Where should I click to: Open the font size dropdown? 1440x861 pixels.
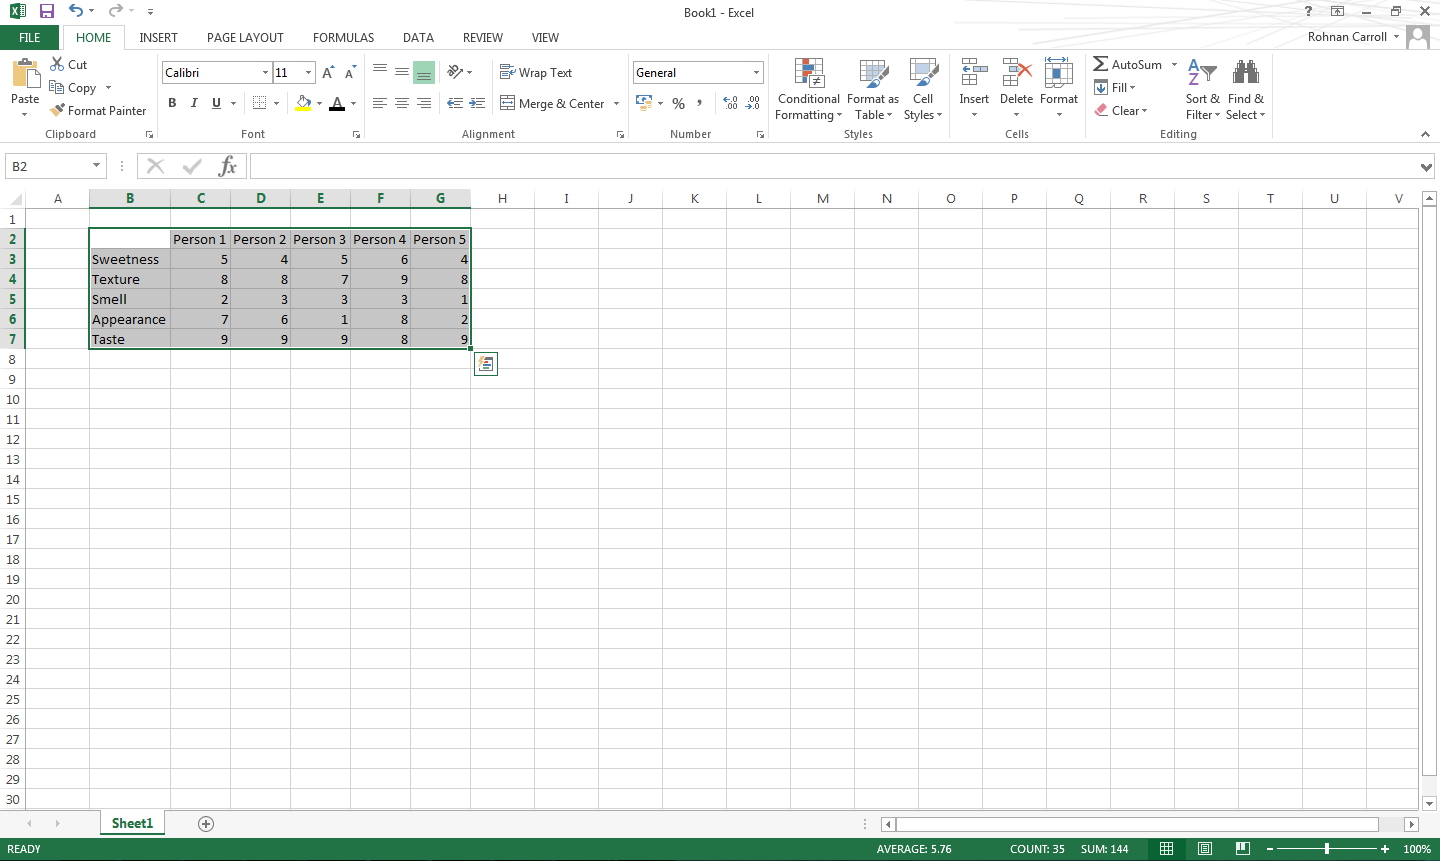[x=308, y=73]
